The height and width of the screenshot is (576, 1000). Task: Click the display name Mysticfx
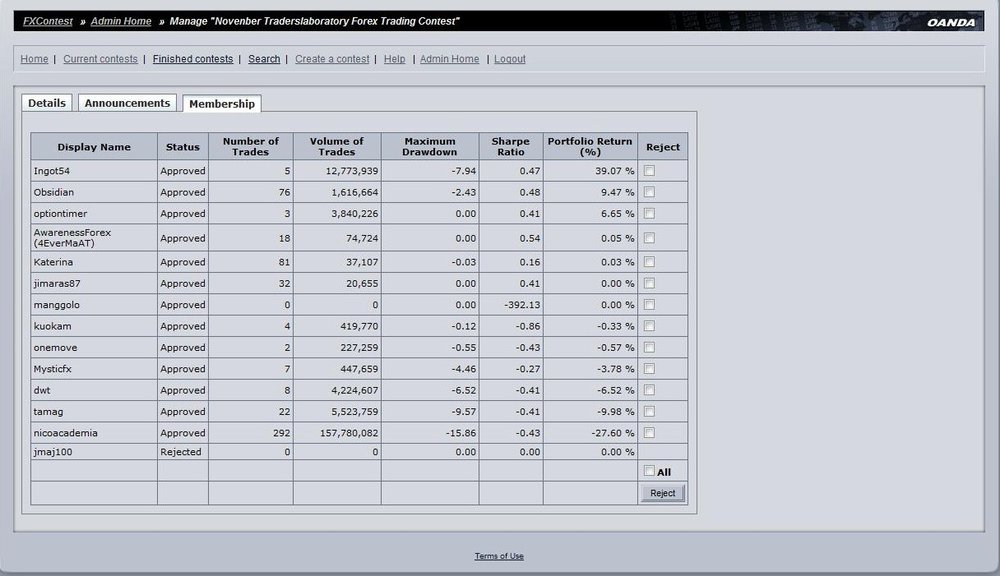[x=52, y=369]
